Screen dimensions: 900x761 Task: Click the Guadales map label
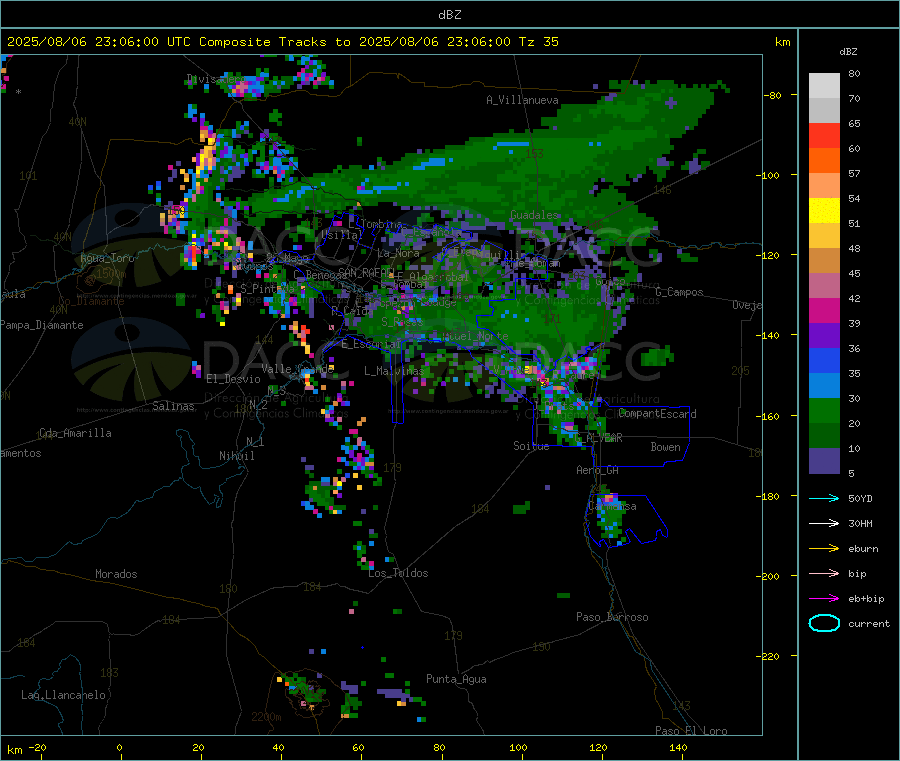pyautogui.click(x=534, y=215)
